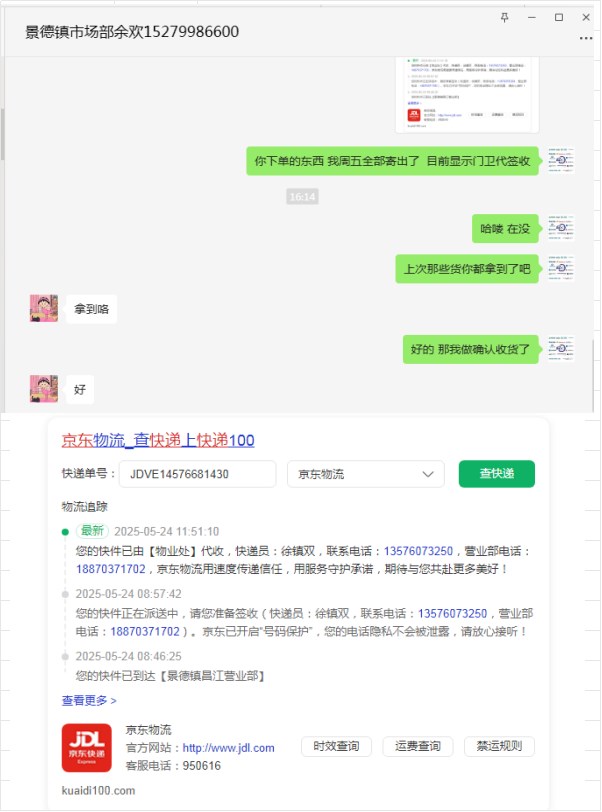Click the dropdown chevron arrow
Screen dimensions: 602x812
tap(428, 474)
